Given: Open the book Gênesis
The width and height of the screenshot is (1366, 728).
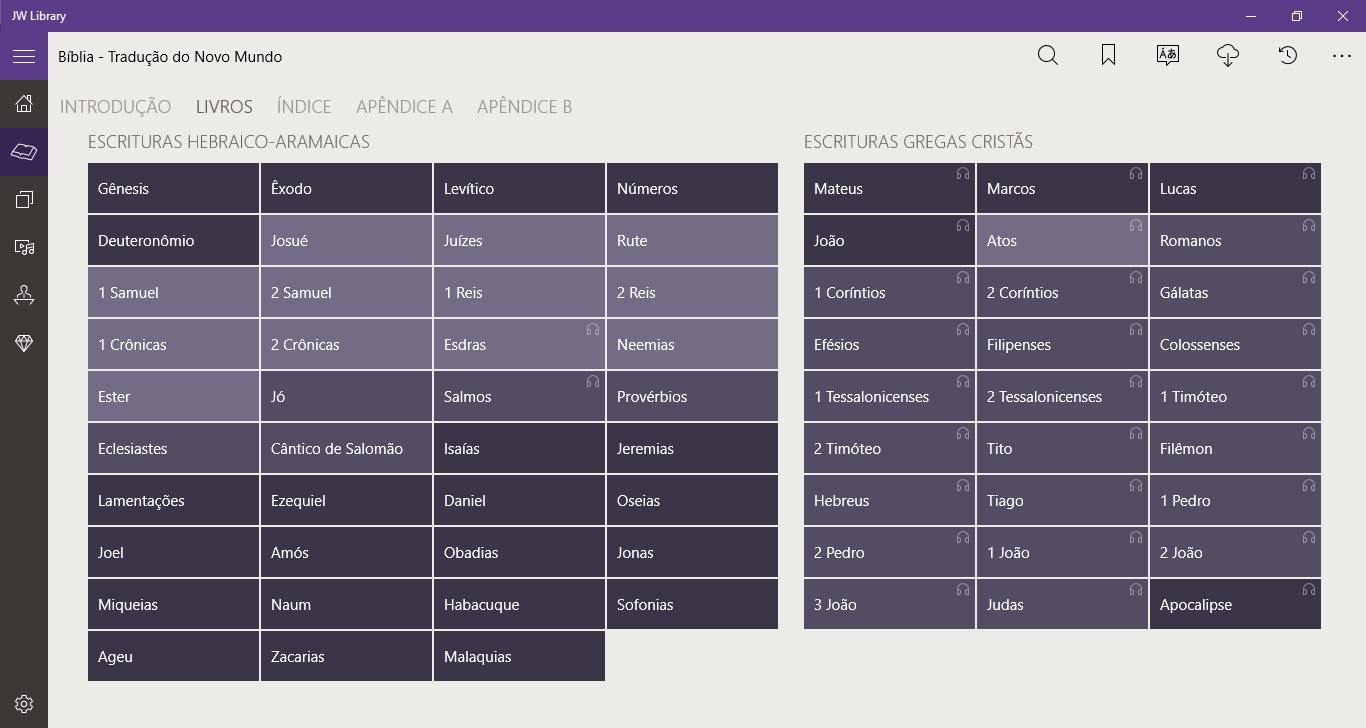Looking at the screenshot, I should coord(173,189).
